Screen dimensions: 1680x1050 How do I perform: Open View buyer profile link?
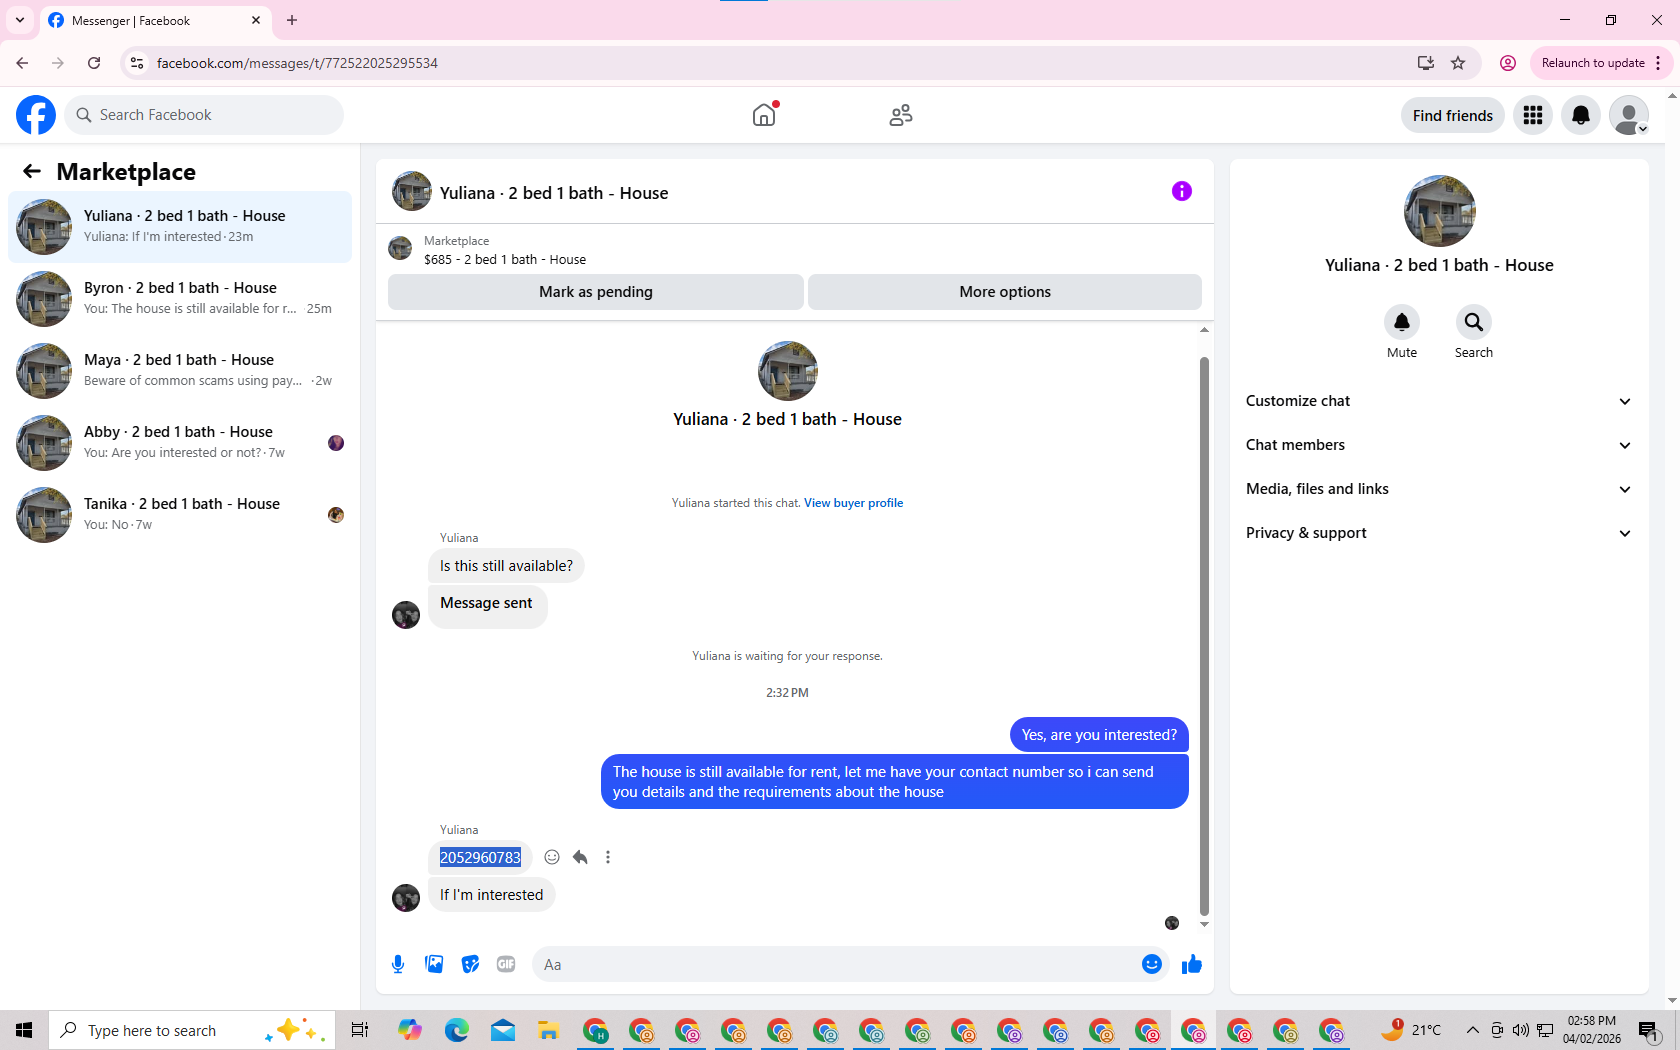coord(853,503)
